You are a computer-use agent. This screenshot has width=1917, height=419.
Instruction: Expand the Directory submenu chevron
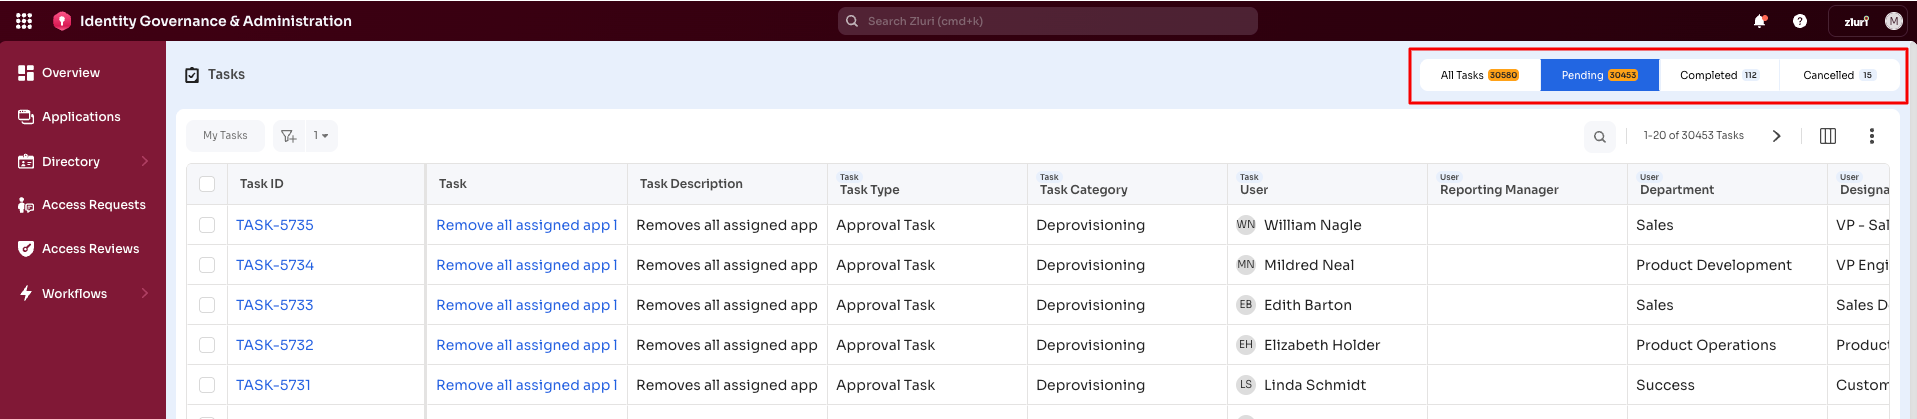(145, 161)
